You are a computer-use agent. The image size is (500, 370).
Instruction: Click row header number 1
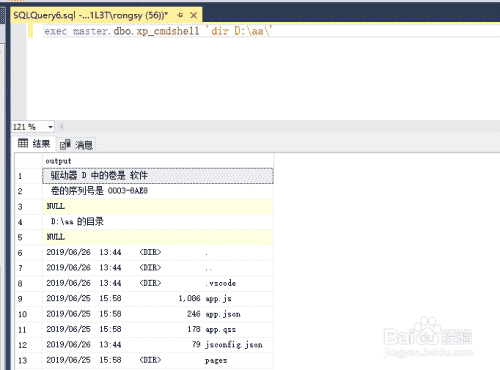(29, 176)
